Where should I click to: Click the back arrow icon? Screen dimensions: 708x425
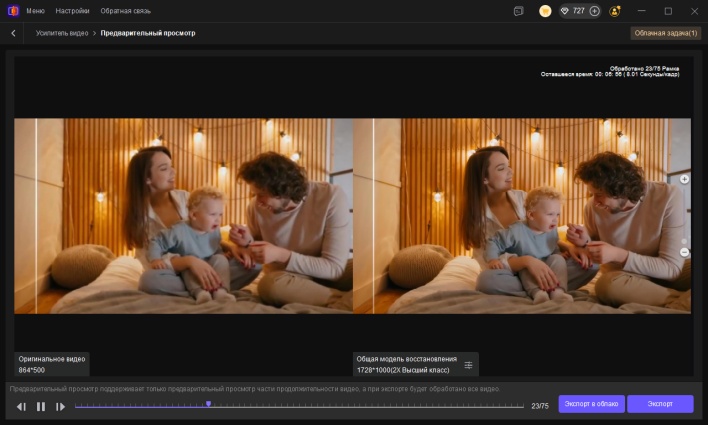(x=13, y=33)
